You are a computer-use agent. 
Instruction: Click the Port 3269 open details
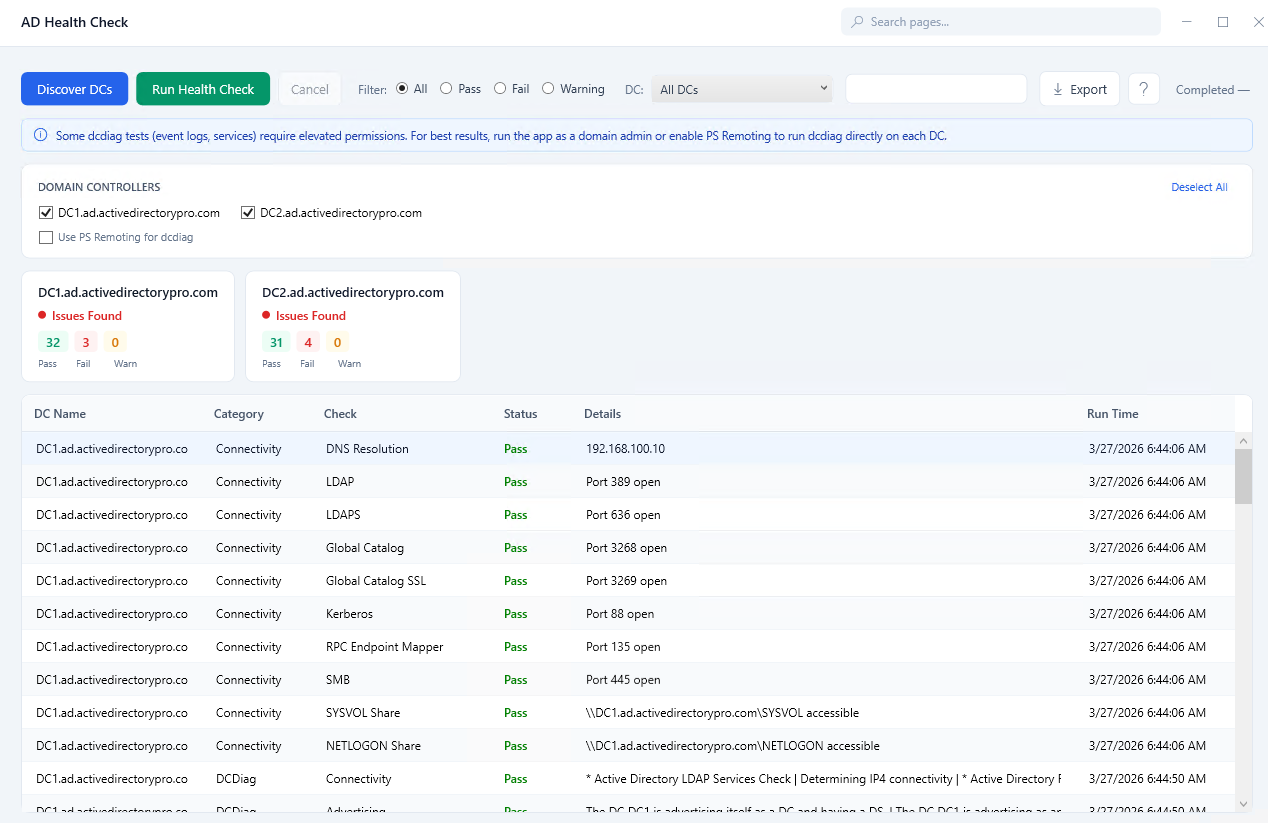[x=626, y=580]
